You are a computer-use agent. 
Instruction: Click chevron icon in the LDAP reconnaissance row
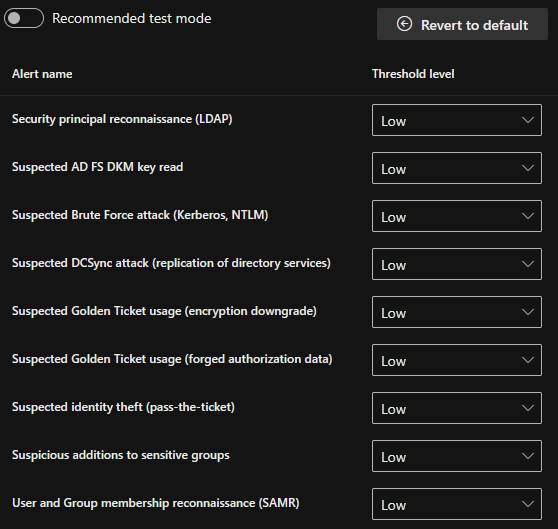[528, 120]
